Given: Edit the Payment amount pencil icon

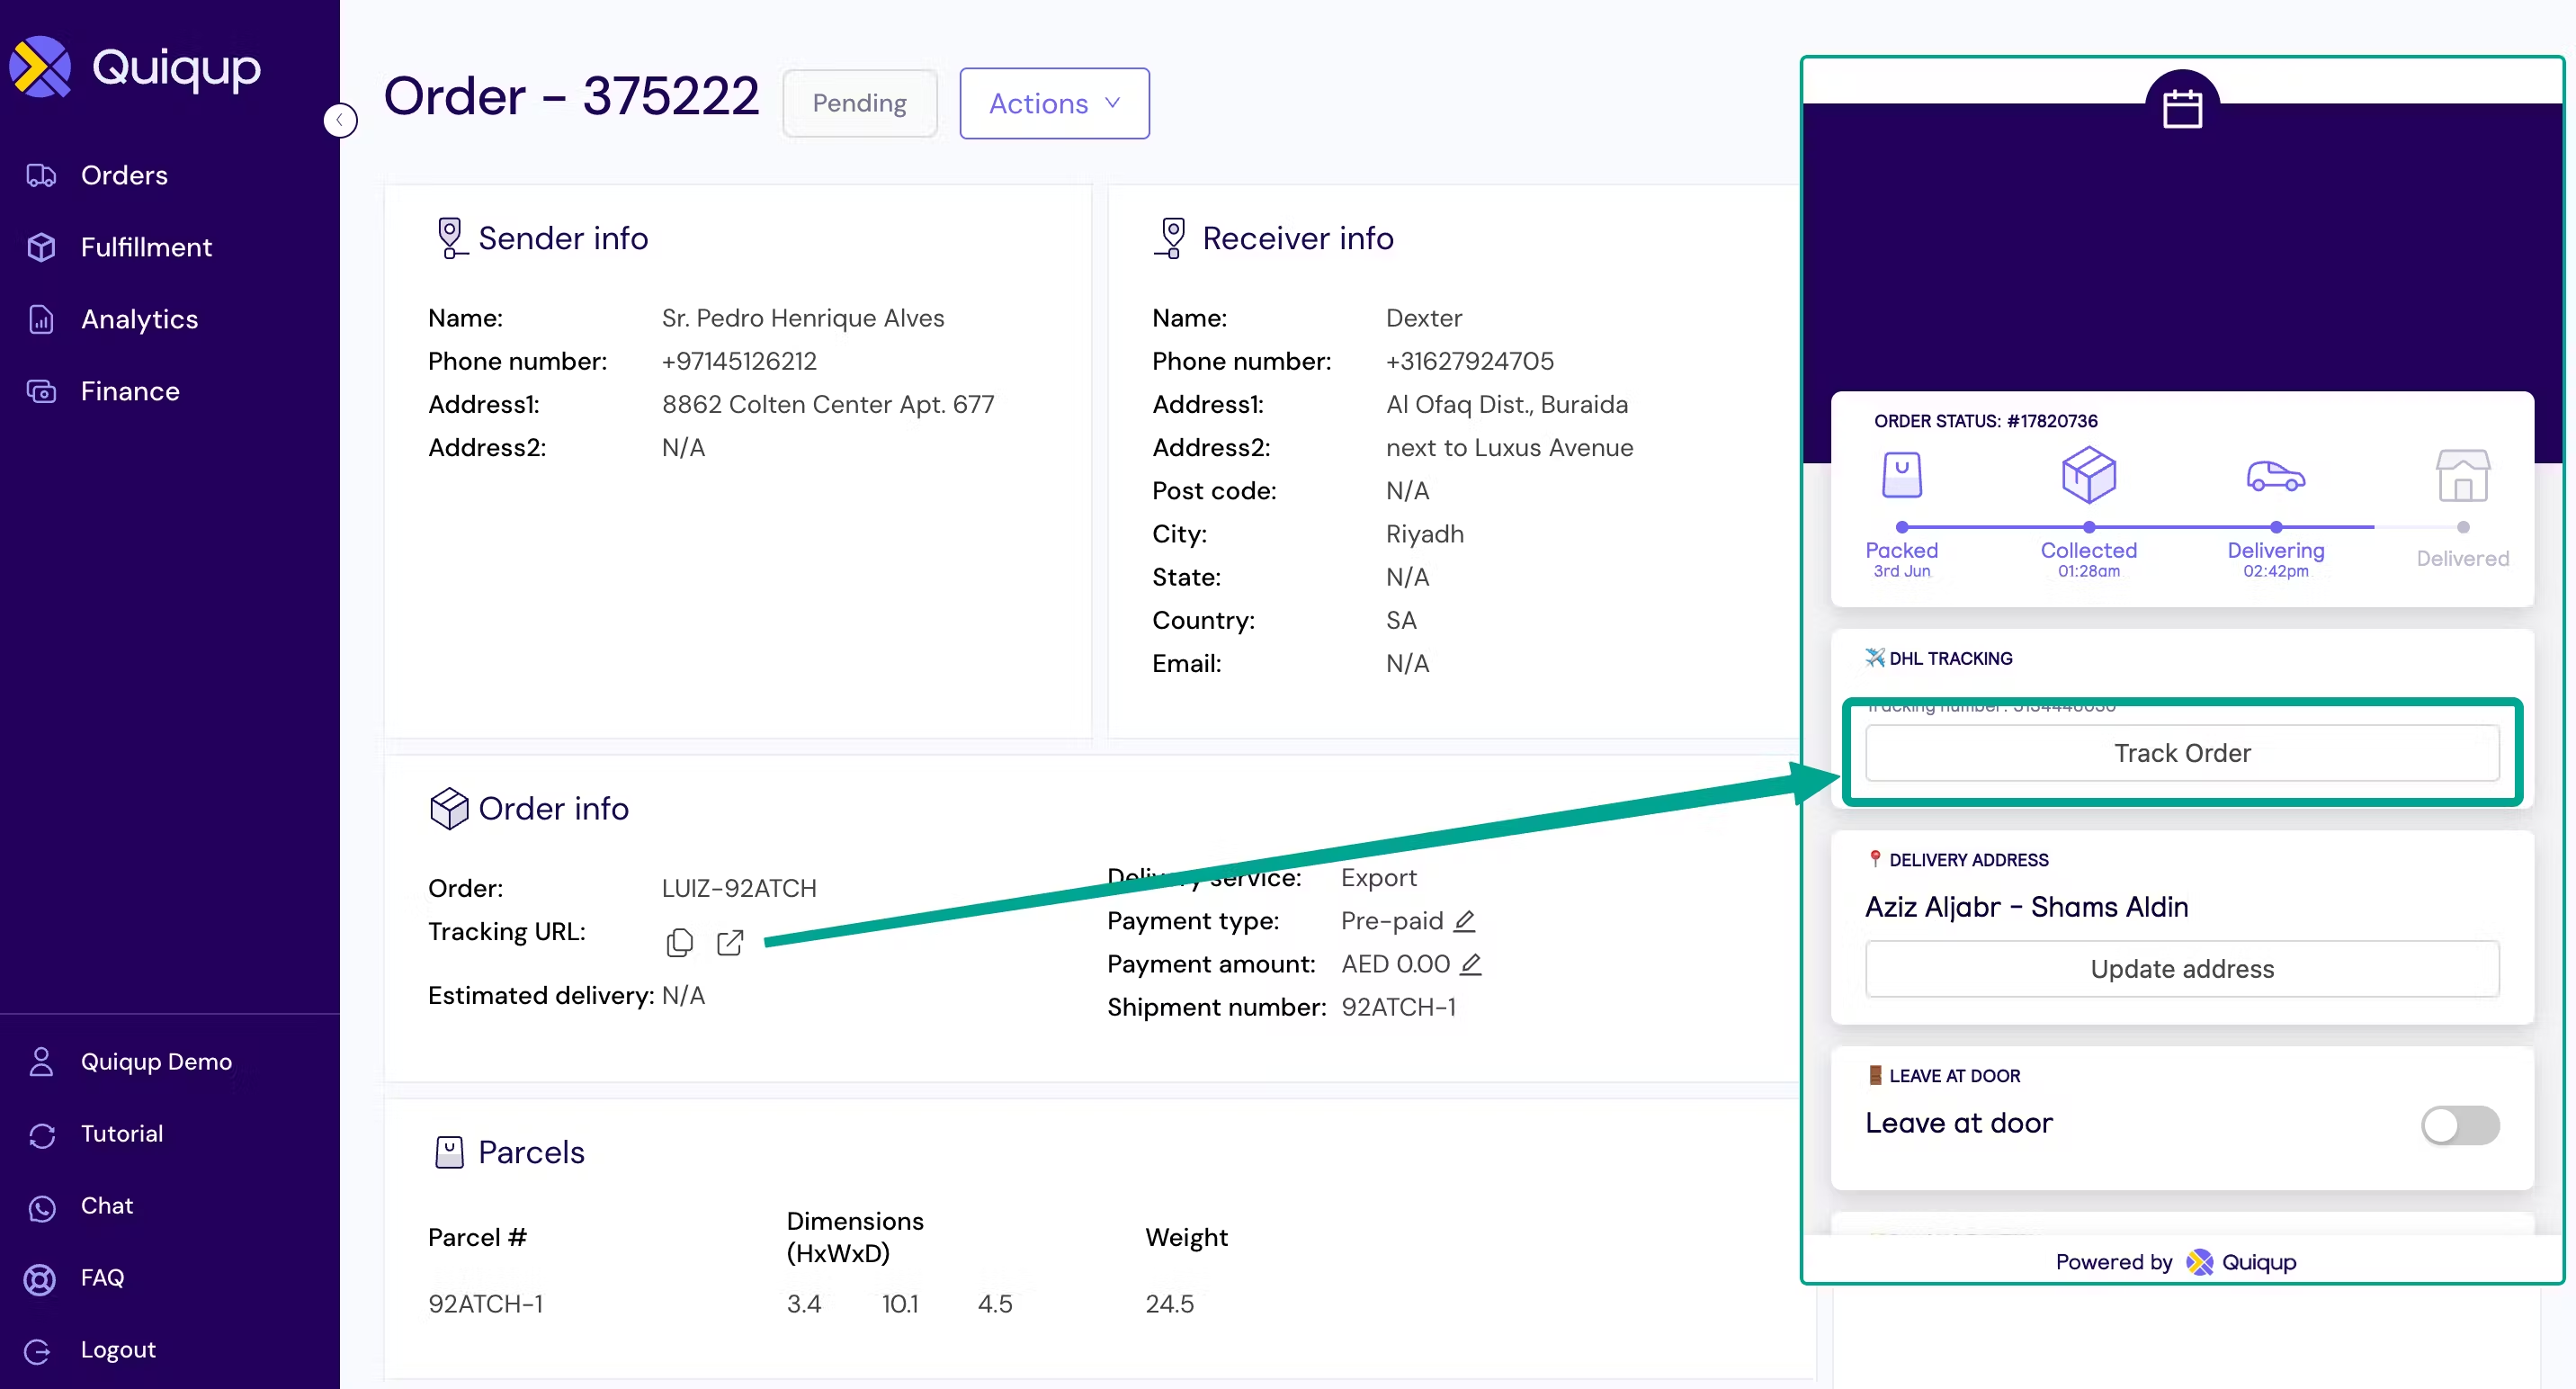Looking at the screenshot, I should point(1470,964).
